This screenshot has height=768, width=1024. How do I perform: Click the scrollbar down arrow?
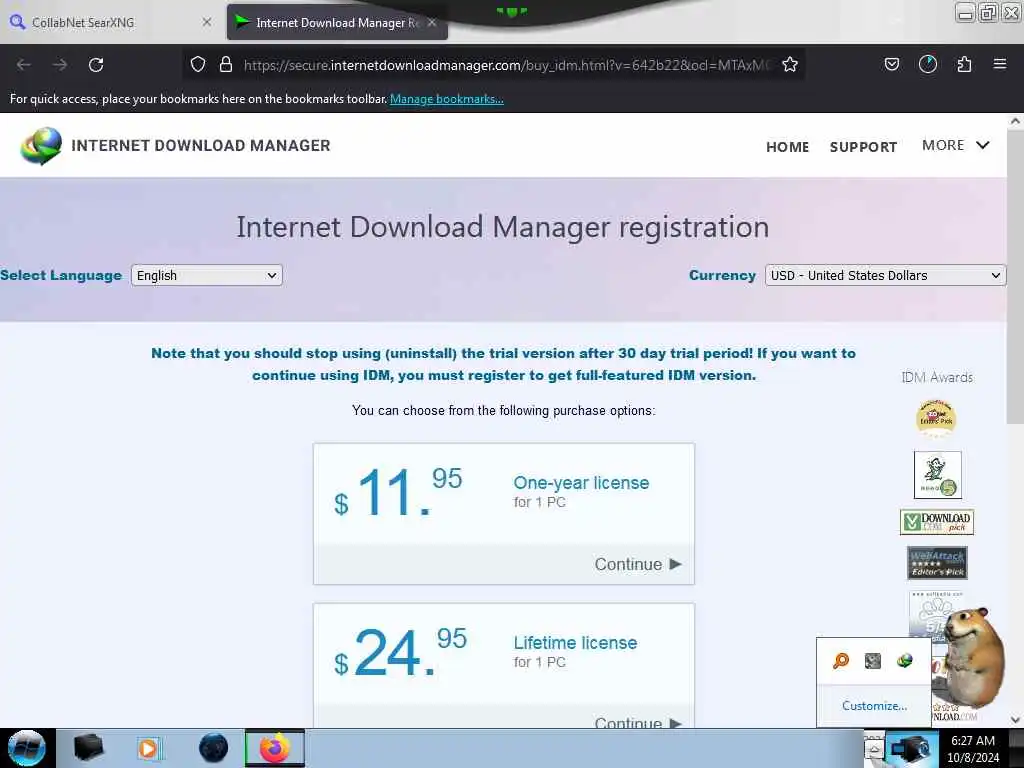point(1015,720)
